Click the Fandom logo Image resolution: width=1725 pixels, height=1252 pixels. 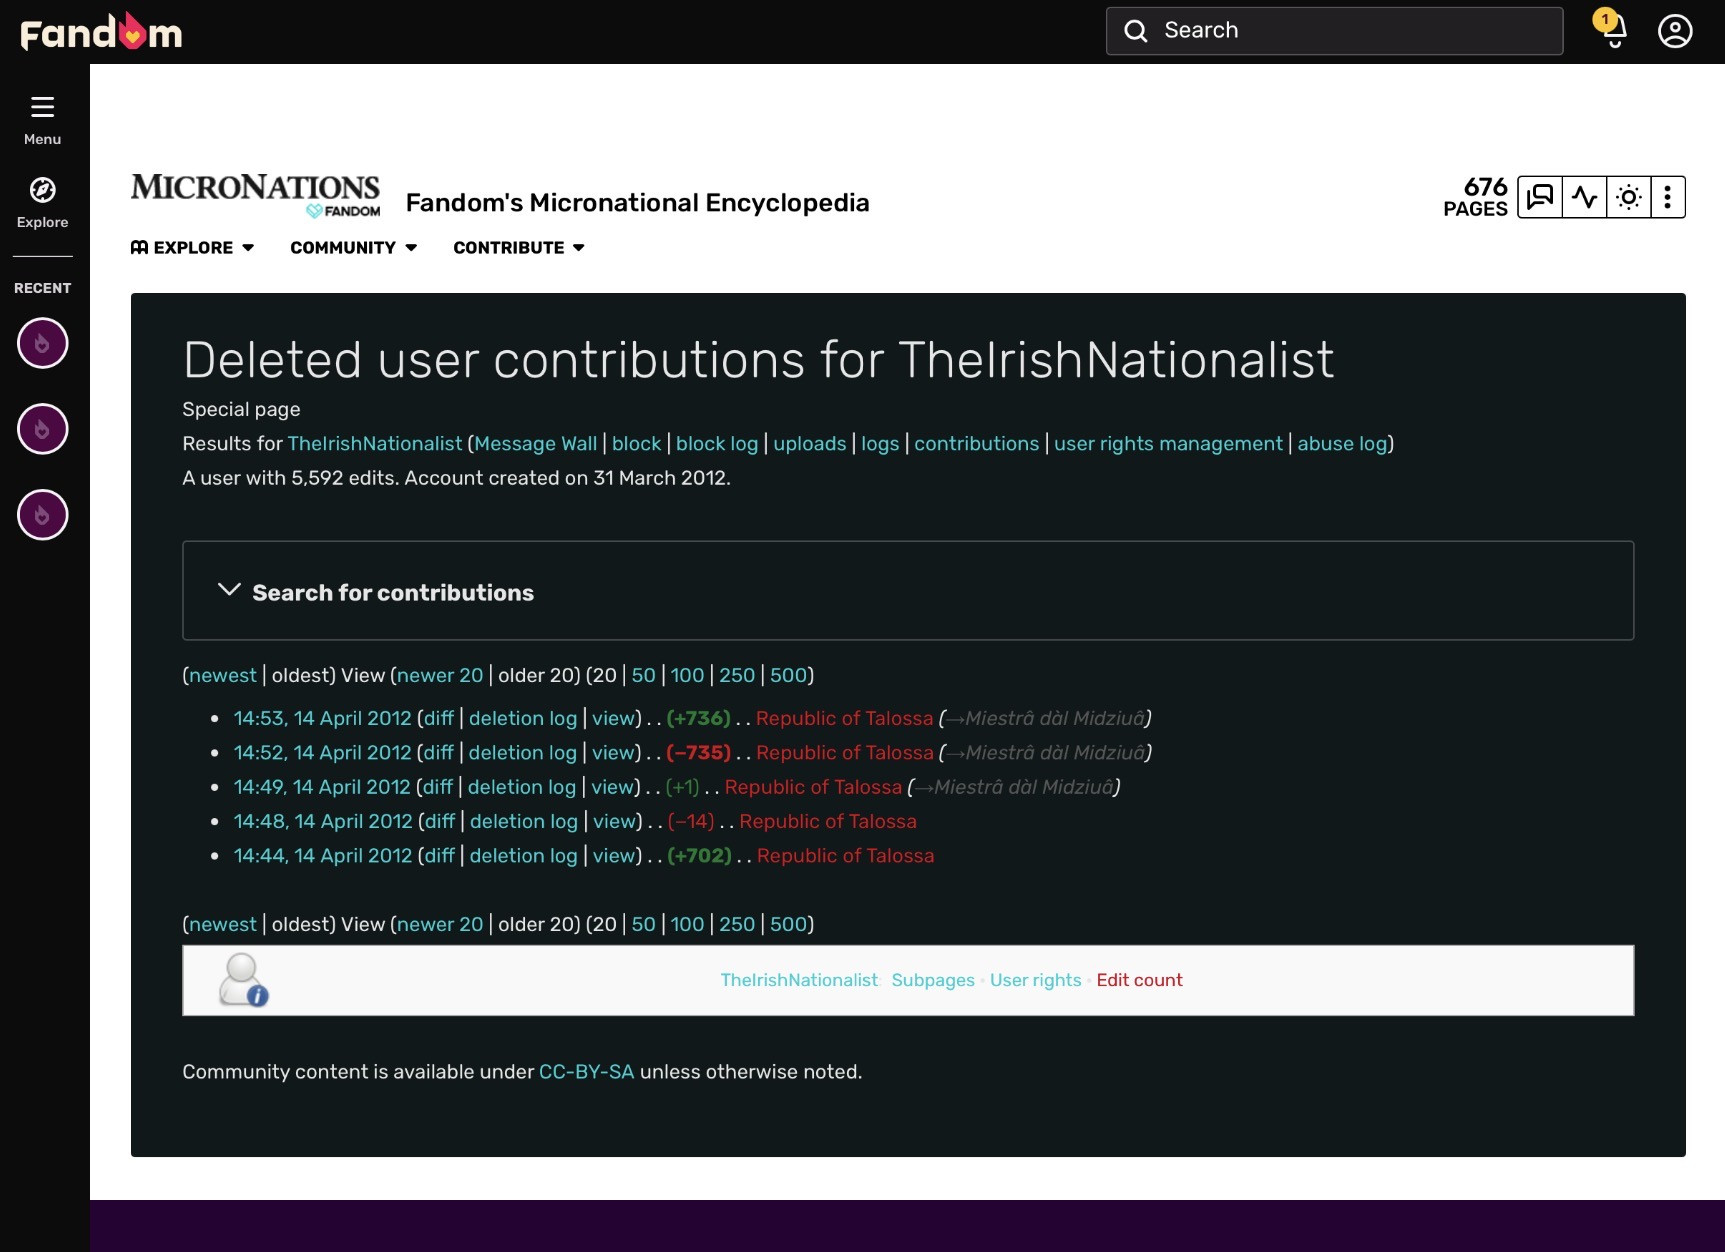[x=101, y=32]
